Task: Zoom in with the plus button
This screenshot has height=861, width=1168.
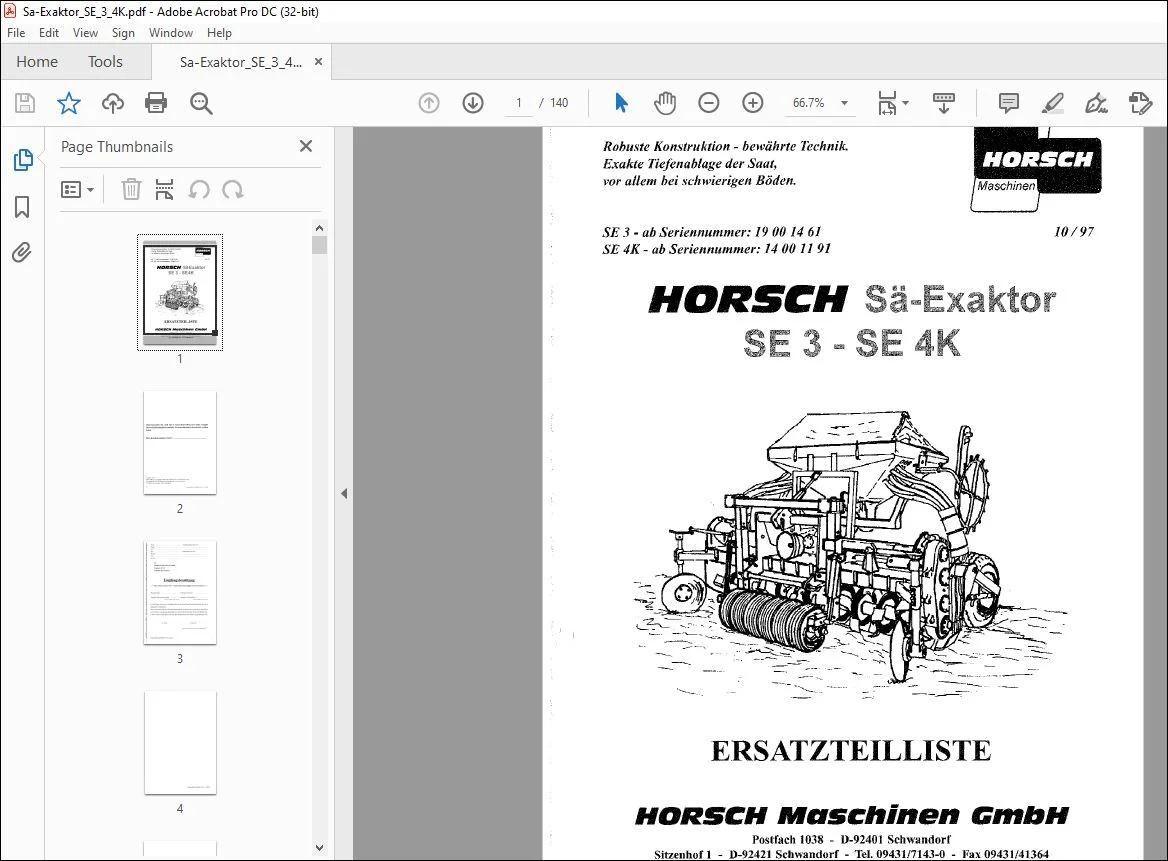Action: pyautogui.click(x=752, y=103)
